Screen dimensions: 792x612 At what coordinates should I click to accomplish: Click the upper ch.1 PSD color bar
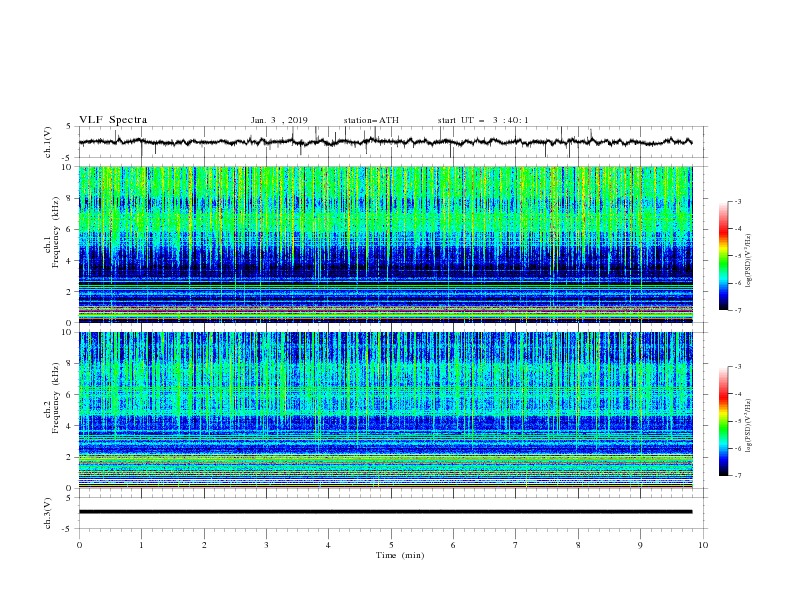tap(723, 256)
